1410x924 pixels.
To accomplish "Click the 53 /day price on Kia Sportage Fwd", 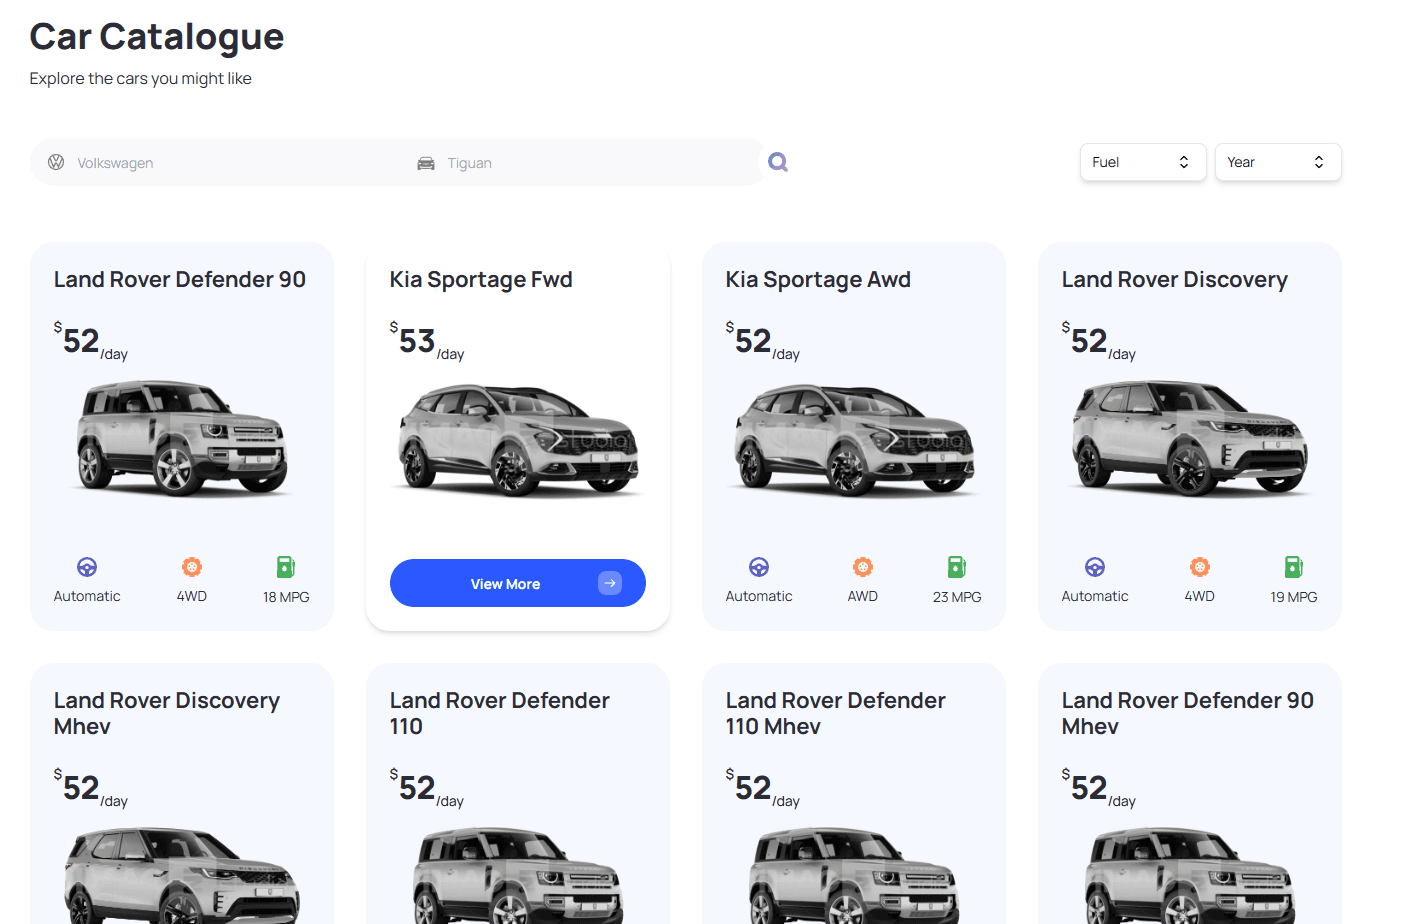I will click(x=427, y=342).
